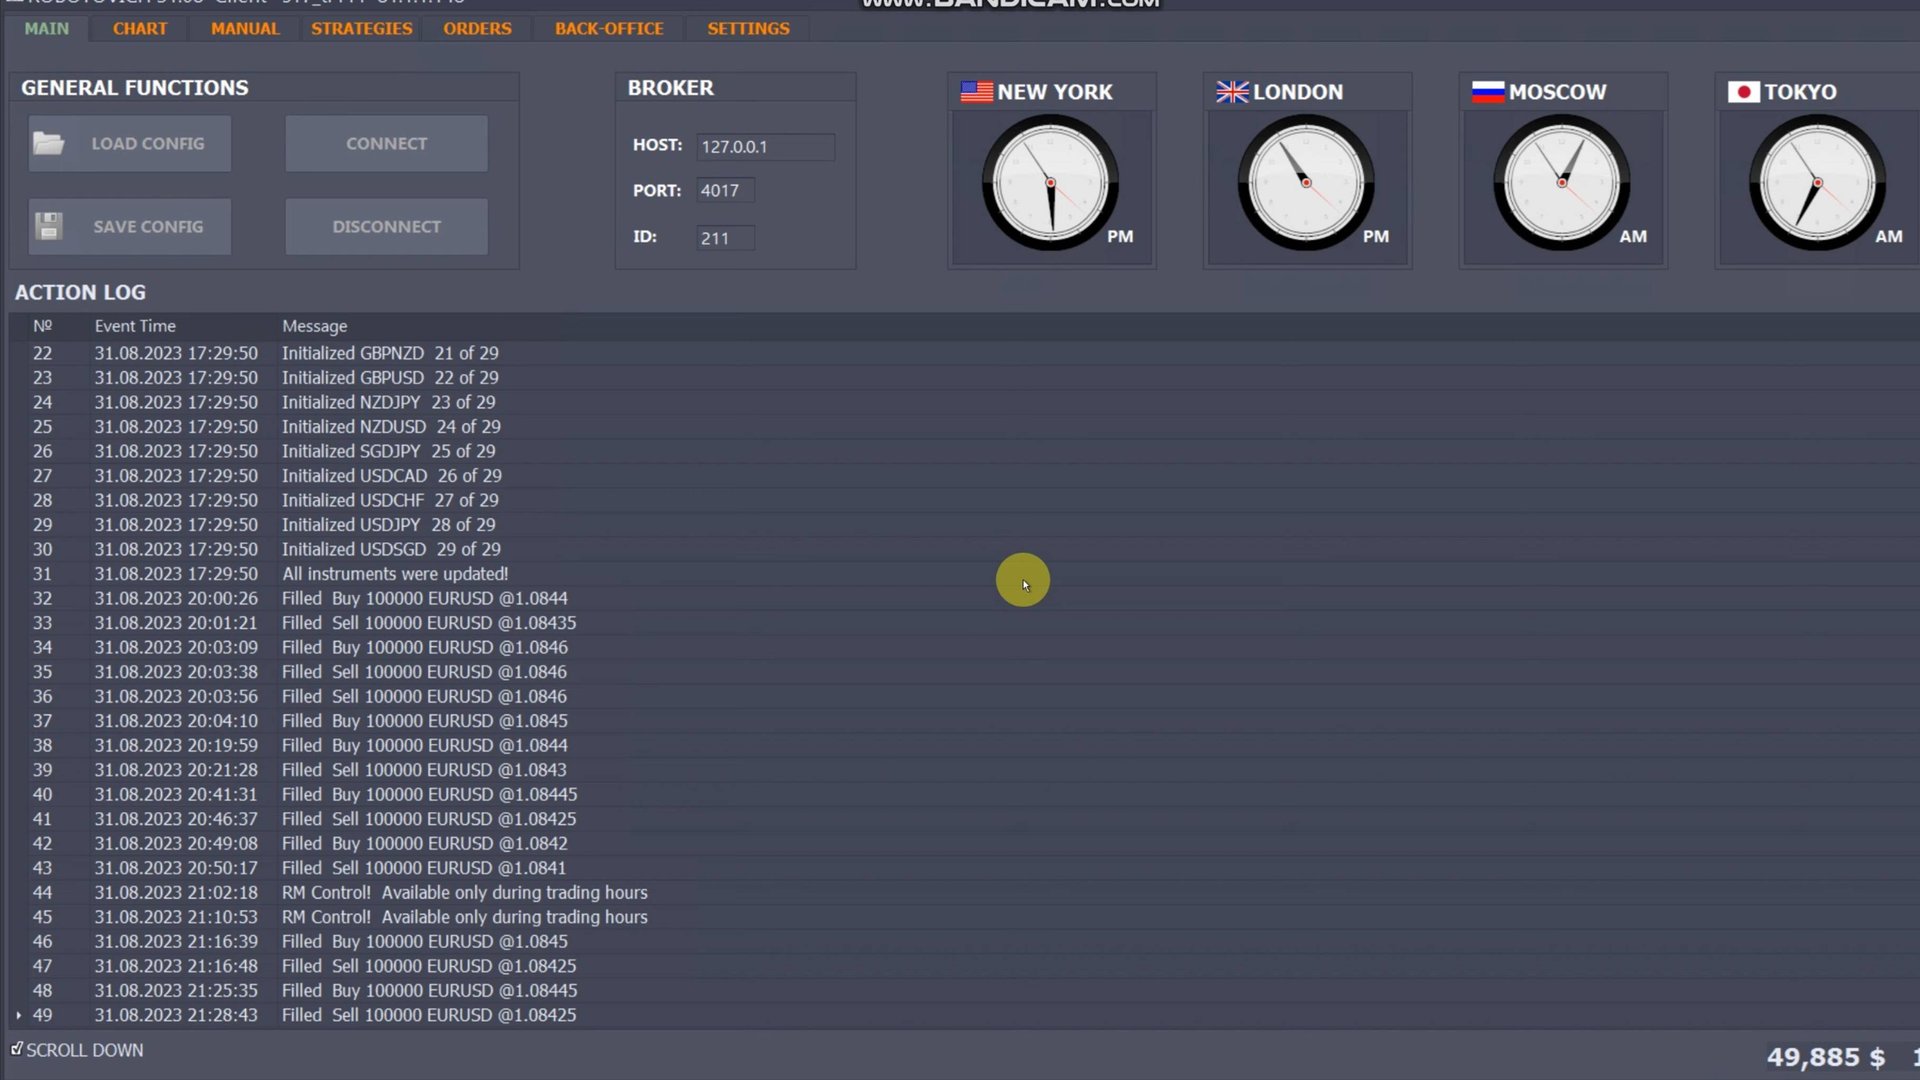Click the US flag next to New York
Screen dimensions: 1920x1080
[x=976, y=92]
